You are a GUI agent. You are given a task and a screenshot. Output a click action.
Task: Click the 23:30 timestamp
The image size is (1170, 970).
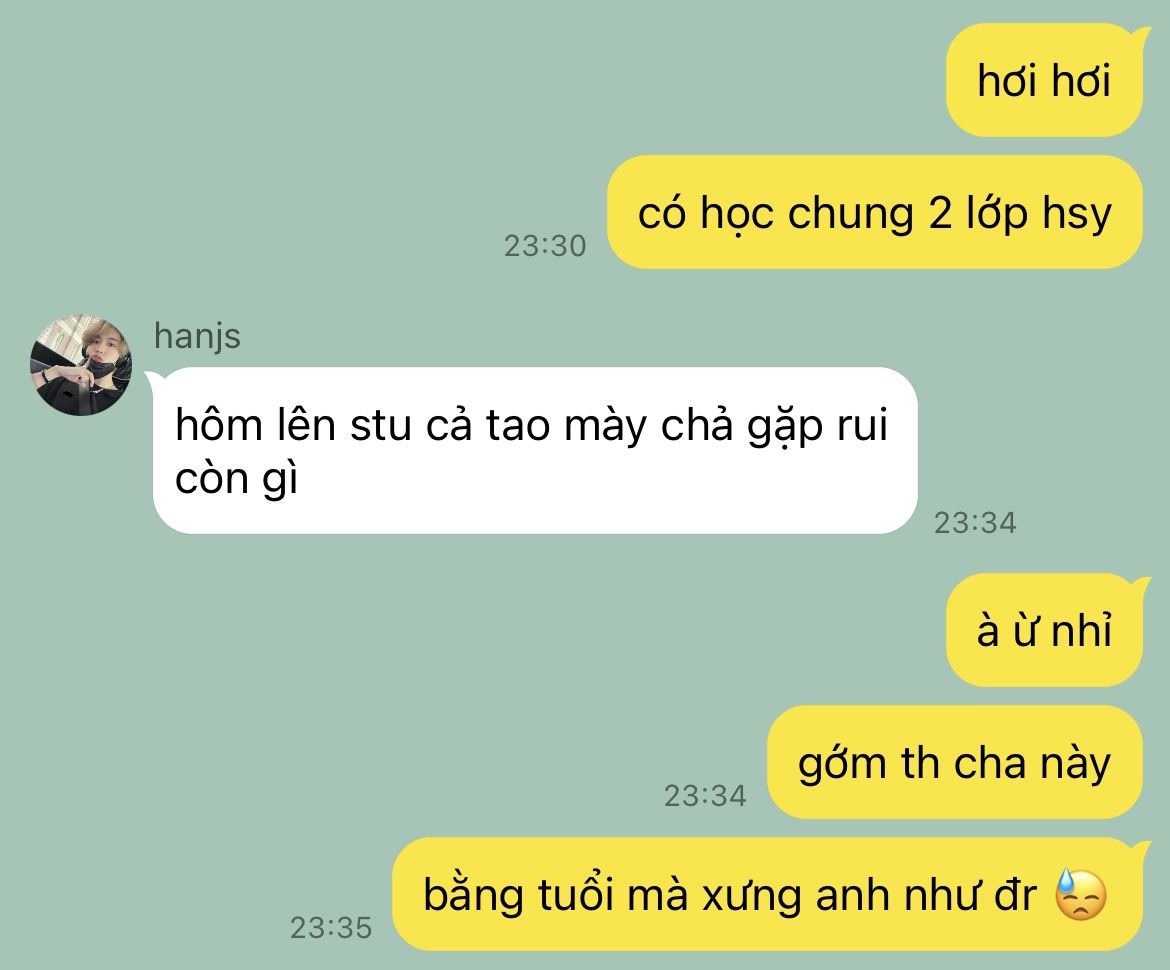(x=545, y=246)
